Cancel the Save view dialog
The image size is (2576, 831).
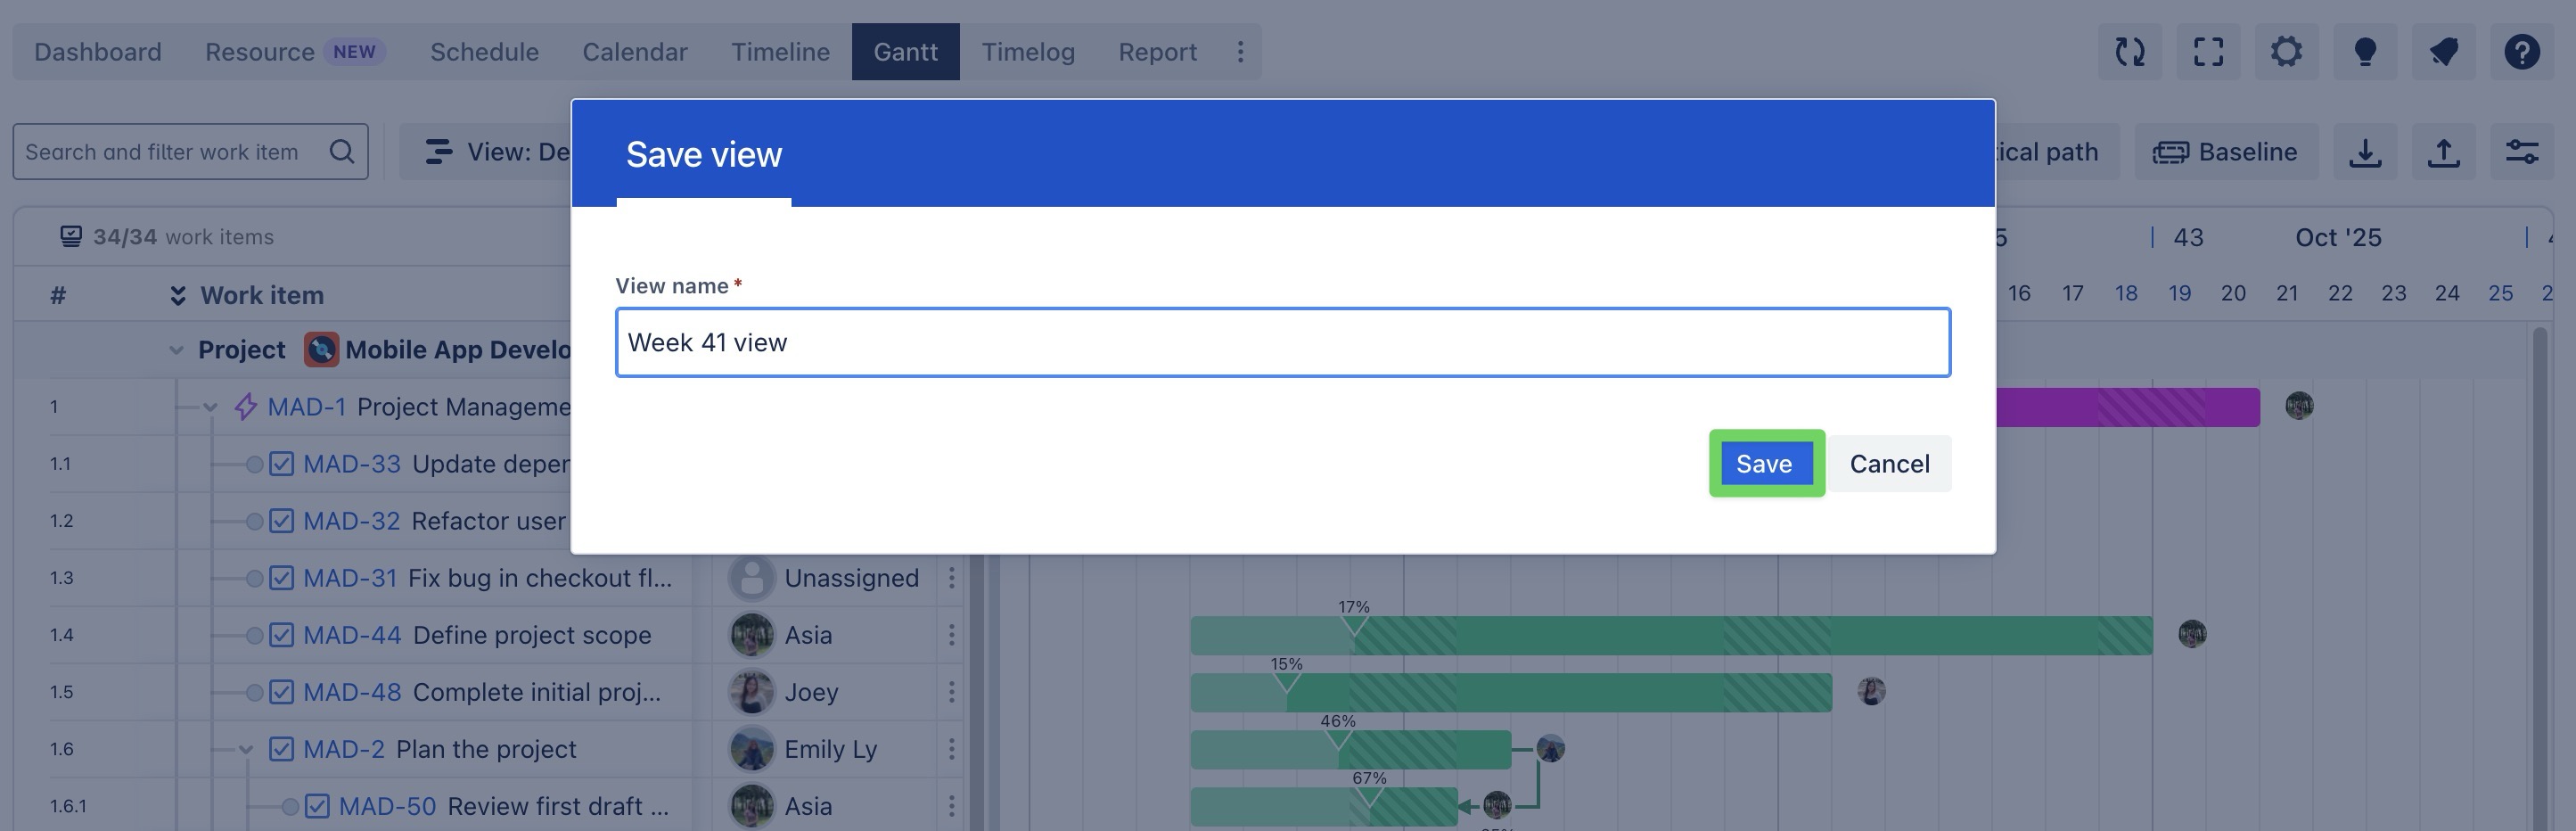[x=1889, y=464]
